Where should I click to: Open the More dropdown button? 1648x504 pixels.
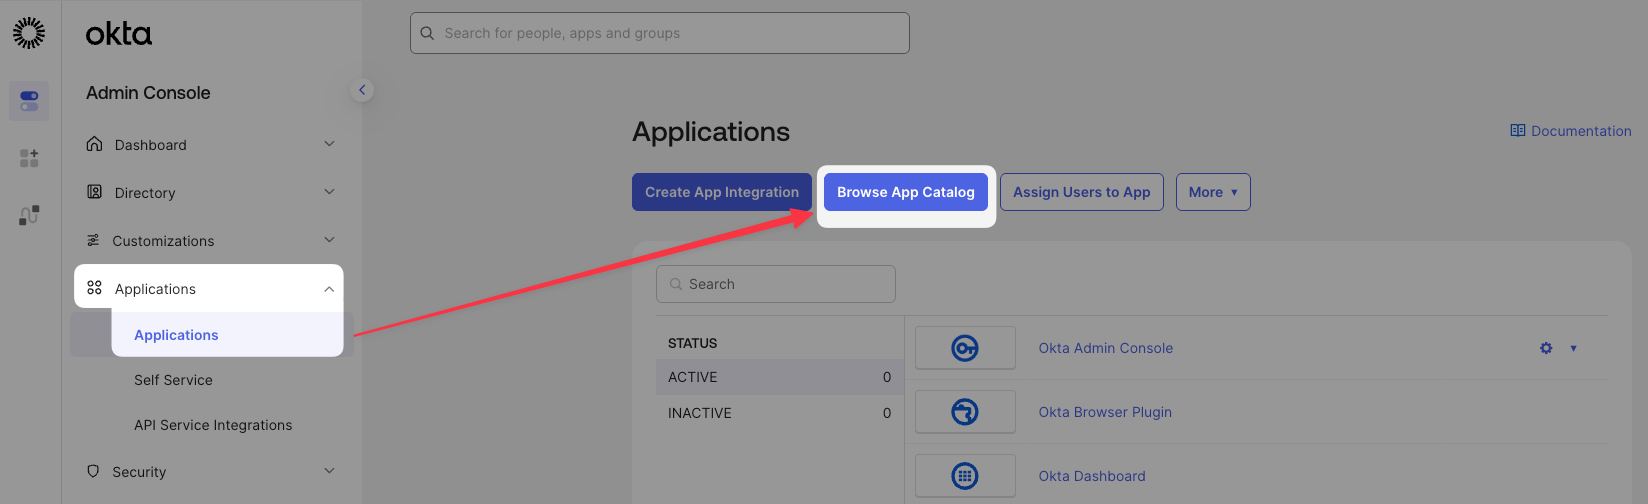click(1213, 192)
